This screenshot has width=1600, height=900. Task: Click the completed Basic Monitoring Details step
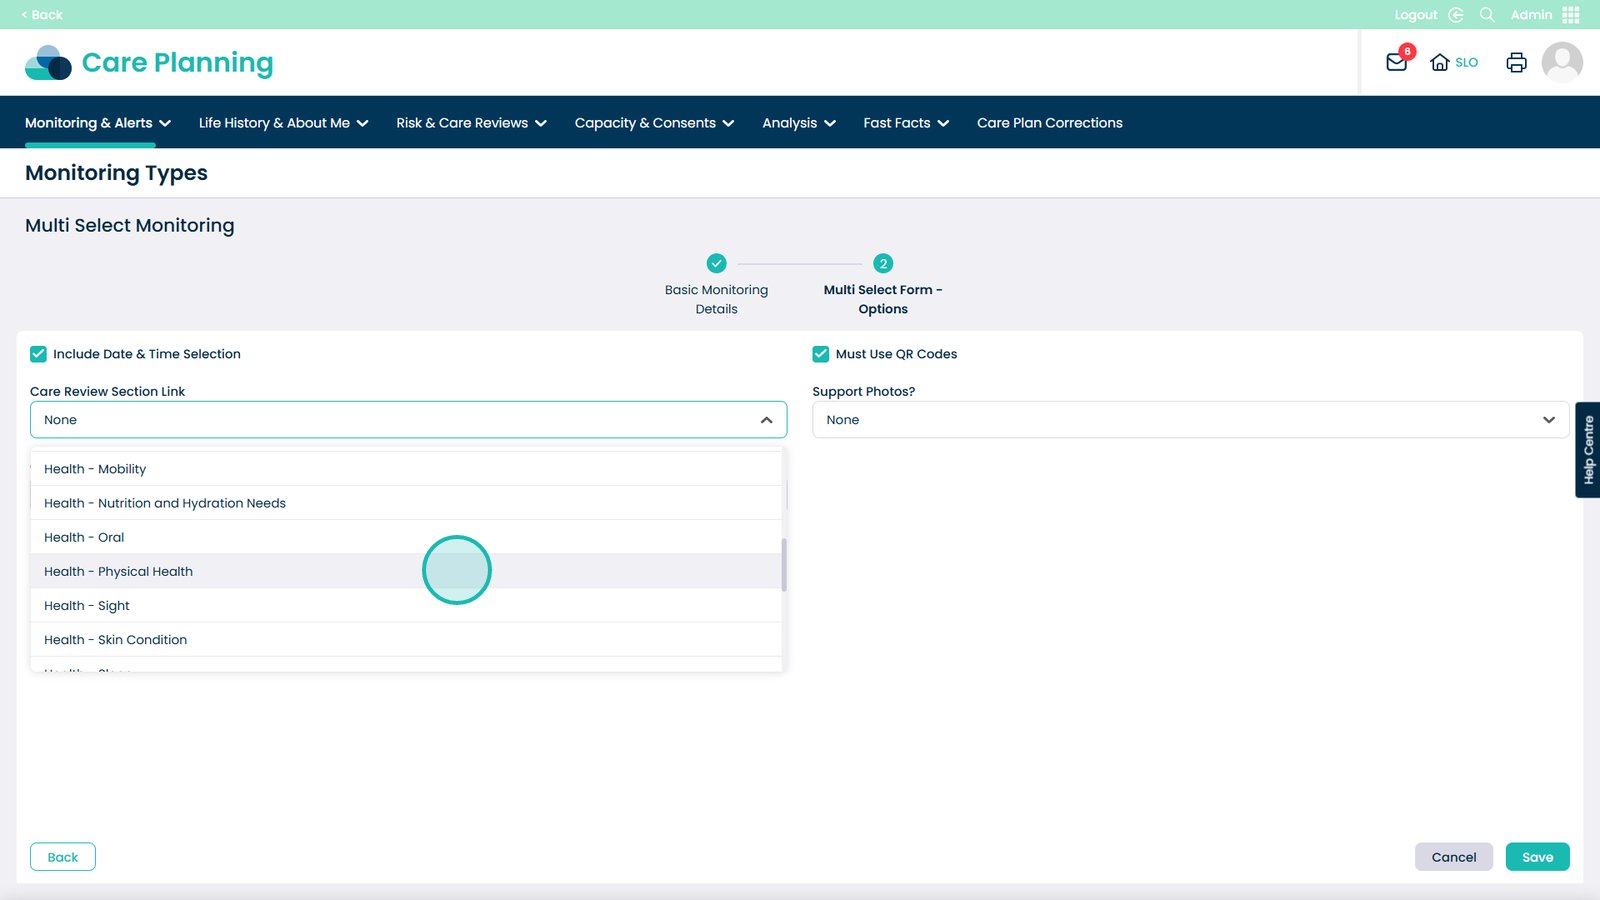point(716,264)
